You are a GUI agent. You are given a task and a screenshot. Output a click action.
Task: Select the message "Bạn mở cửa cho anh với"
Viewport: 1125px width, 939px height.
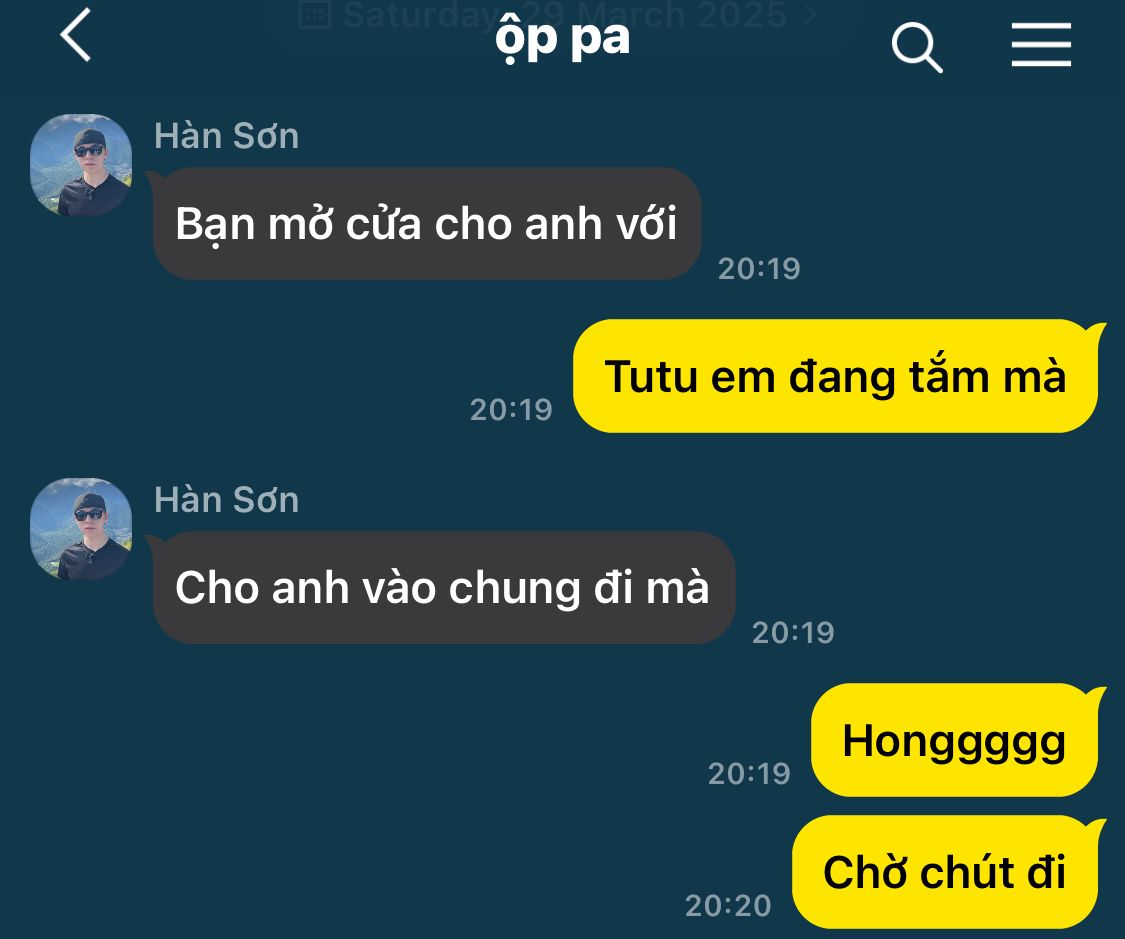pyautogui.click(x=426, y=223)
